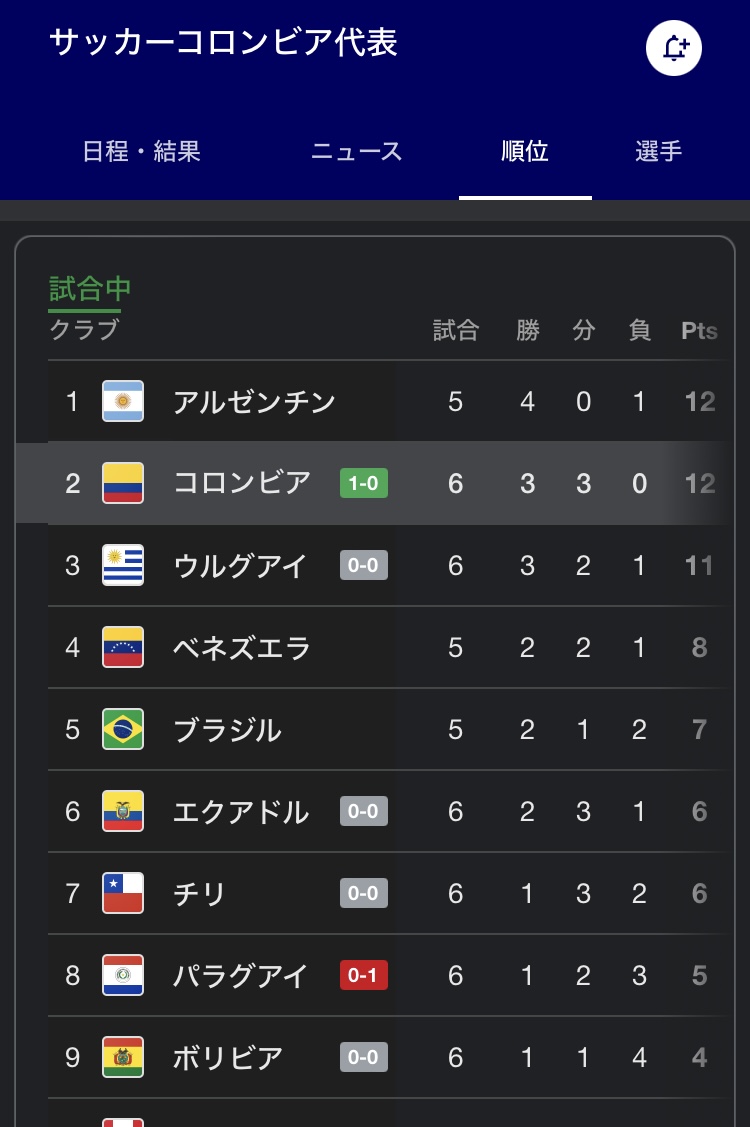Tap the notification bell icon
The image size is (750, 1127).
pos(674,48)
